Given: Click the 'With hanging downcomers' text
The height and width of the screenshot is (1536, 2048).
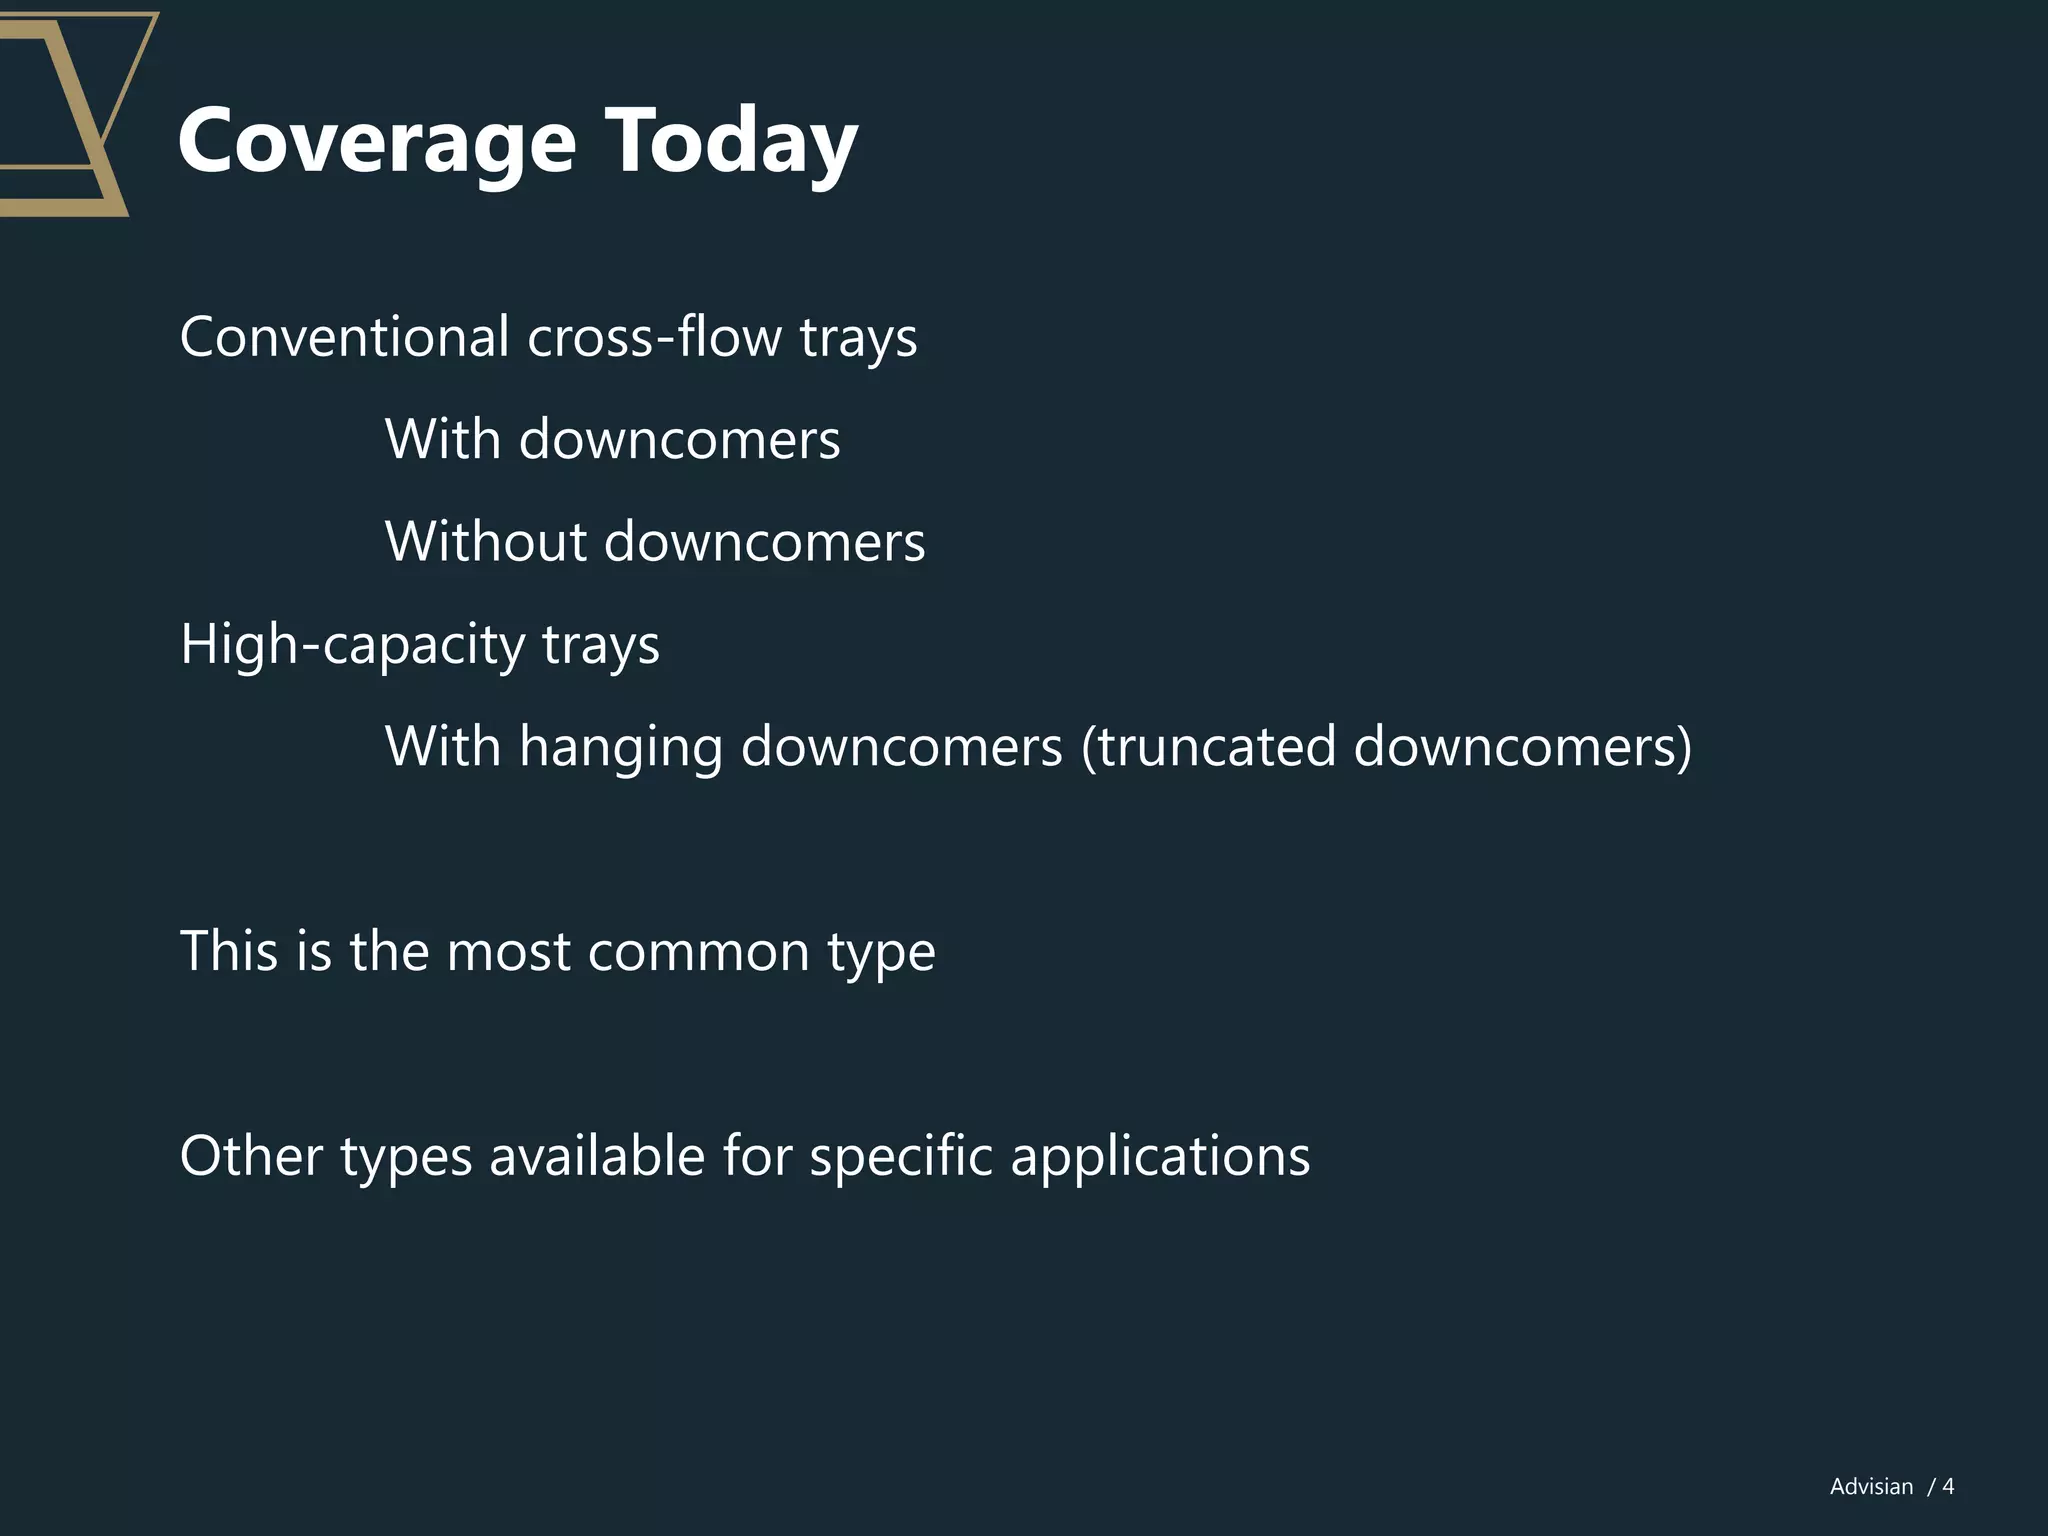Looking at the screenshot, I should click(723, 746).
